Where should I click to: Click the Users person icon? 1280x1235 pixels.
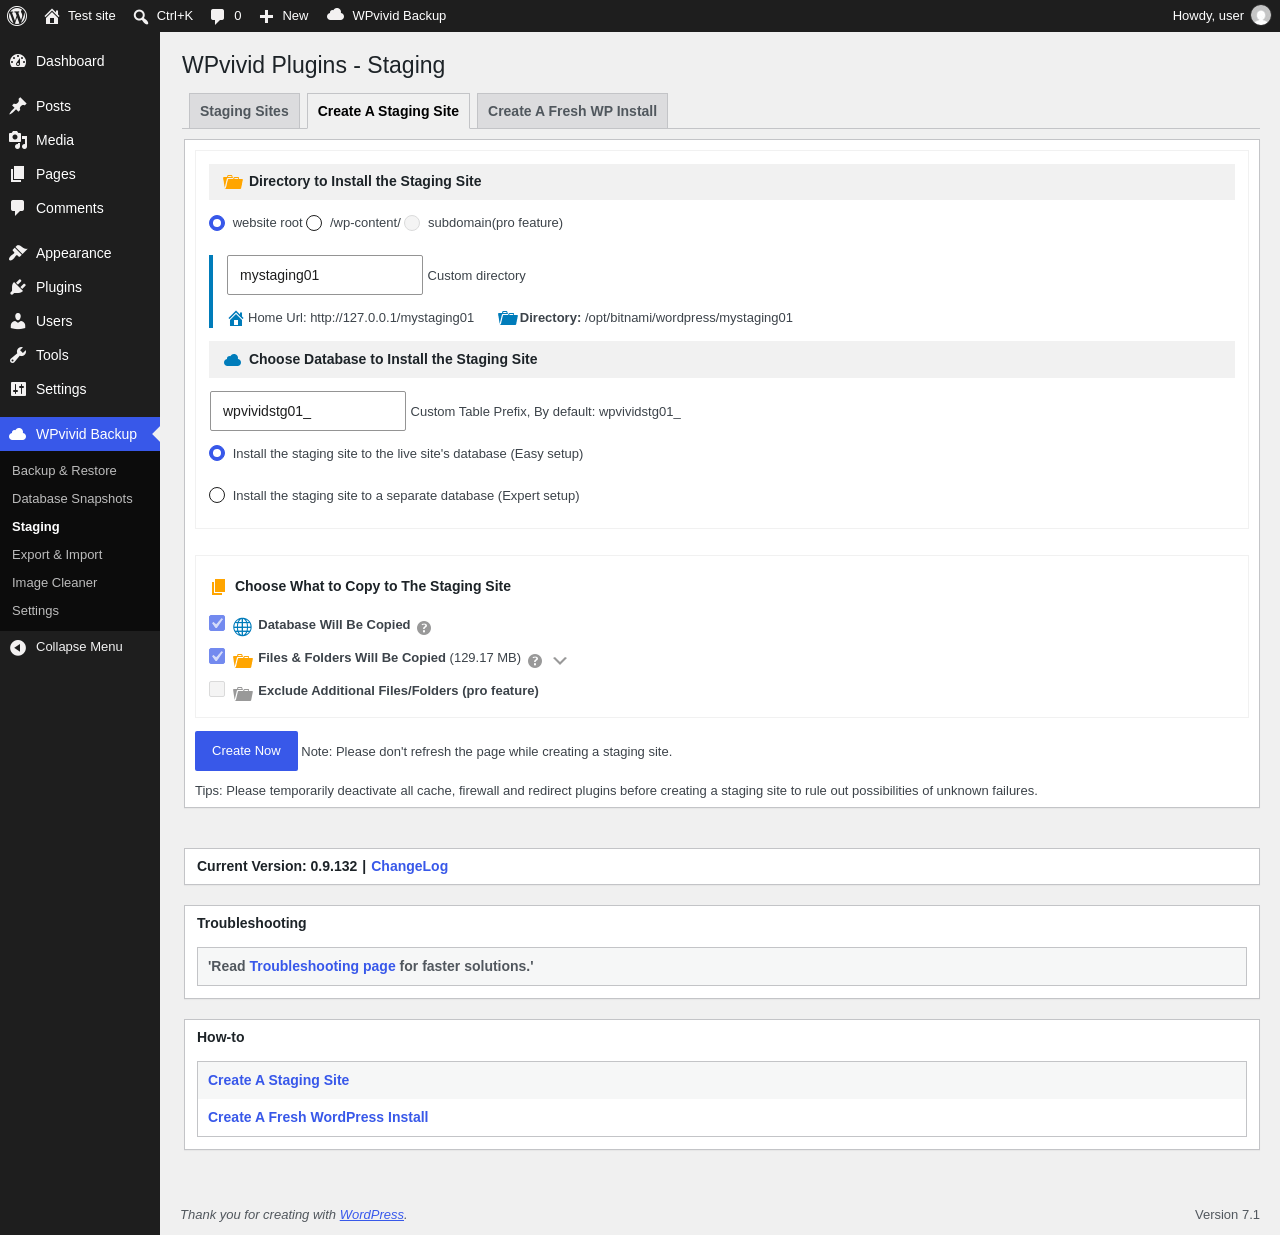(18, 321)
